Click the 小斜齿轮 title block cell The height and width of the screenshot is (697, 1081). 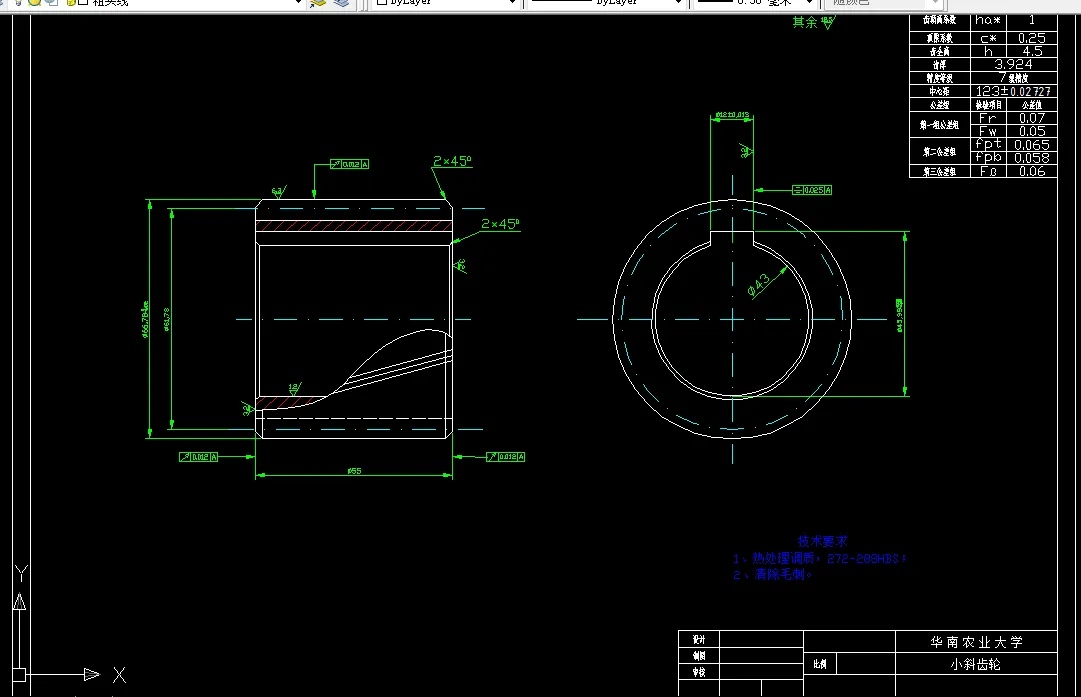(976, 664)
